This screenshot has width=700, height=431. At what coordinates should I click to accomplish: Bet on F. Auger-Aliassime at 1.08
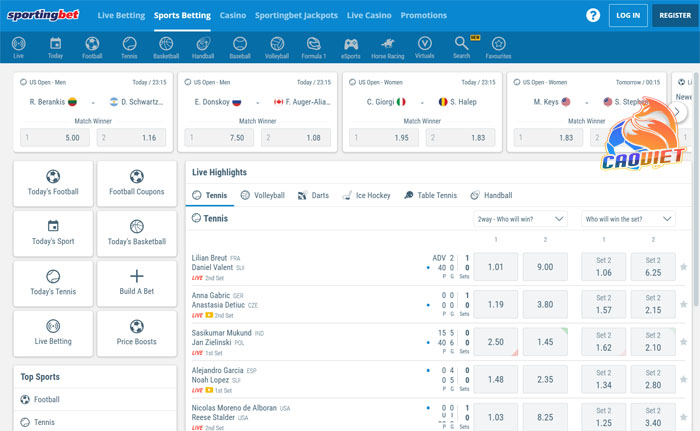tap(296, 138)
